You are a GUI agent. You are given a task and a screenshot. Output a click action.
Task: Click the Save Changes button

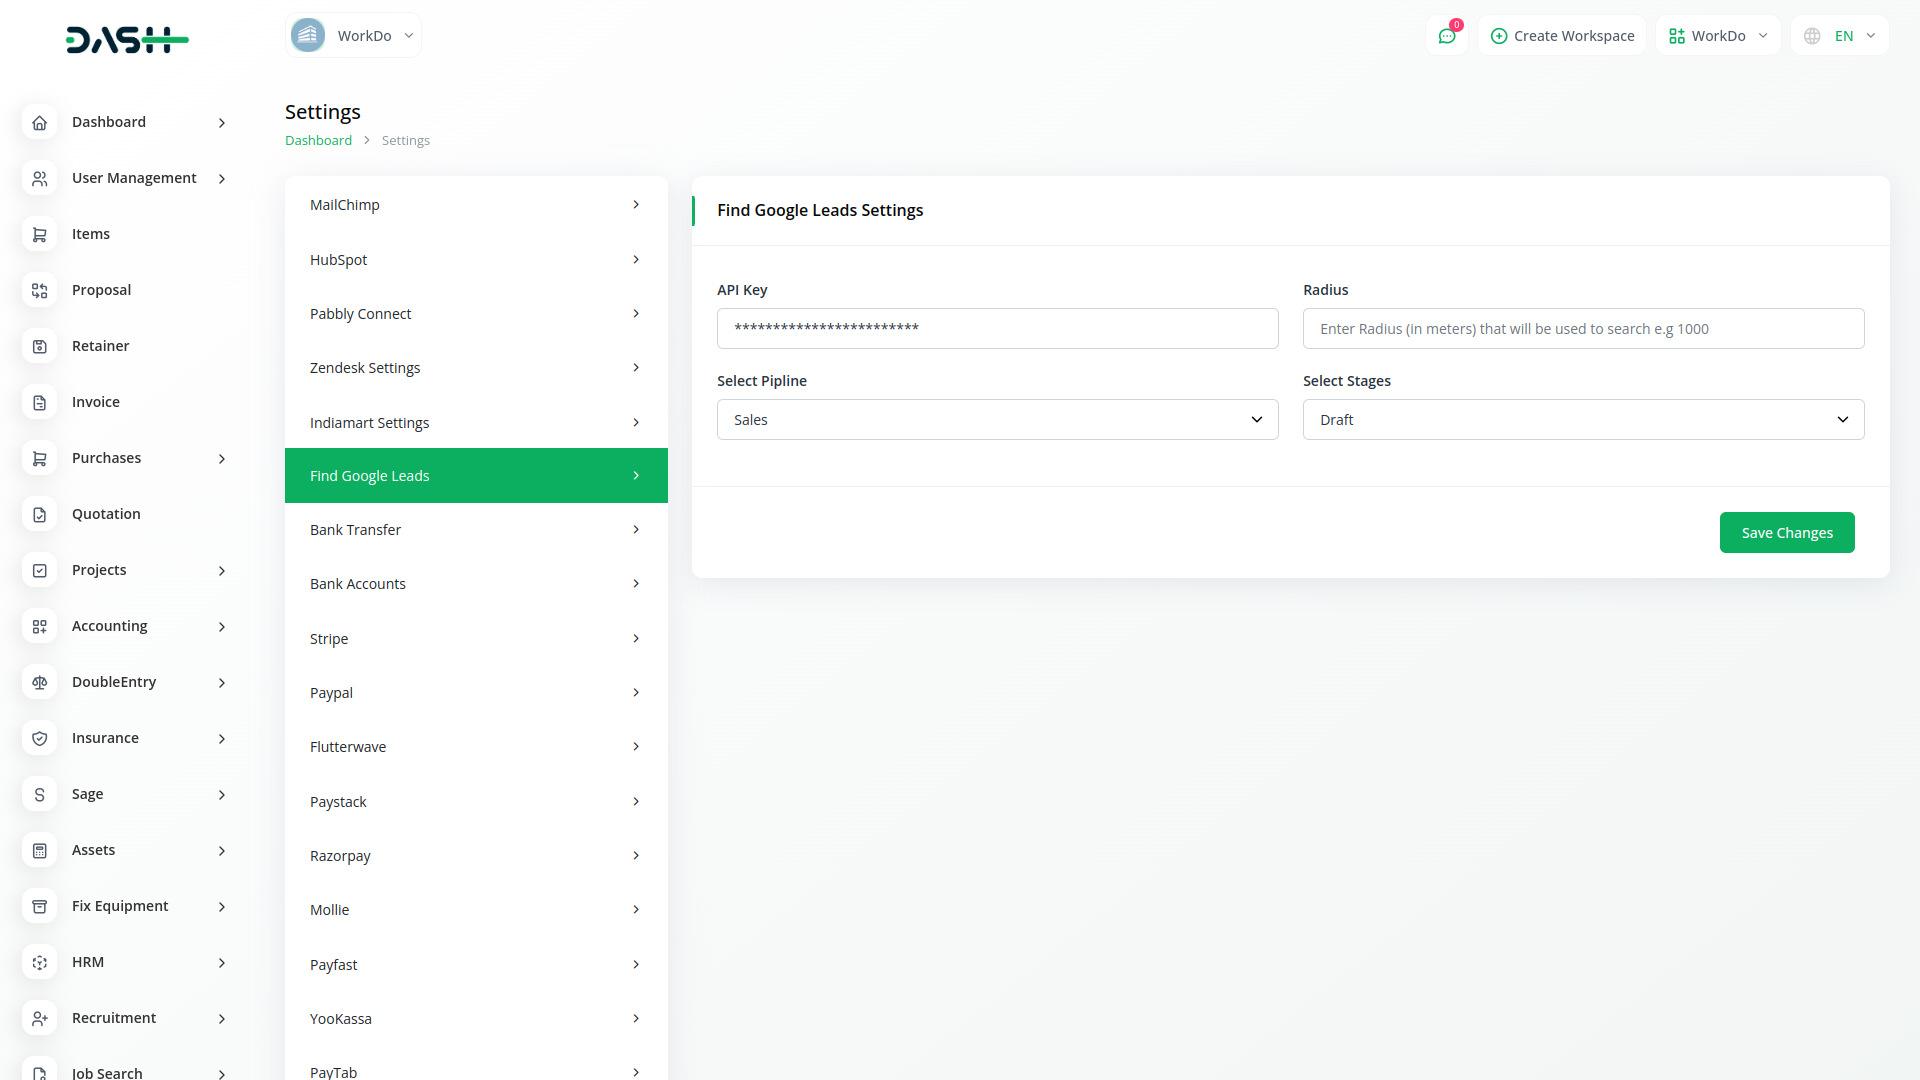coord(1787,533)
